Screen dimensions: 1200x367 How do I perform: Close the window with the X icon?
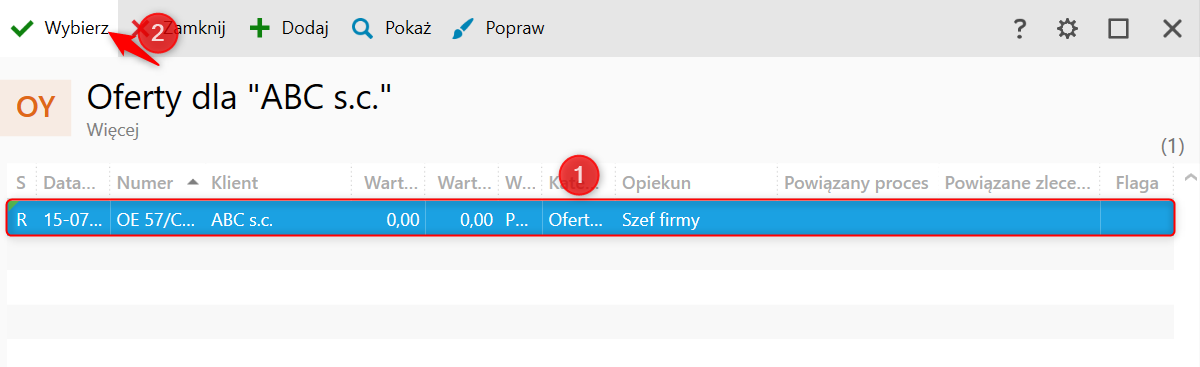[1172, 29]
